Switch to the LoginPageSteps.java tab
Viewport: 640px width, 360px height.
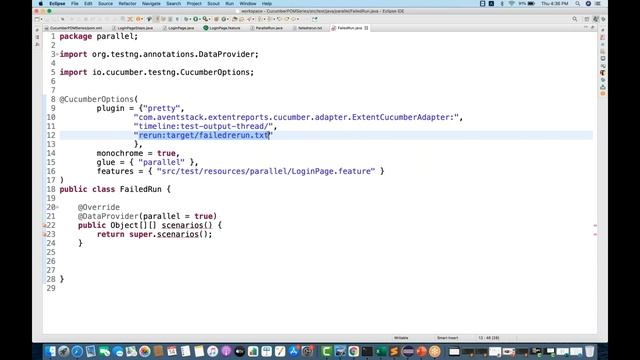133,28
